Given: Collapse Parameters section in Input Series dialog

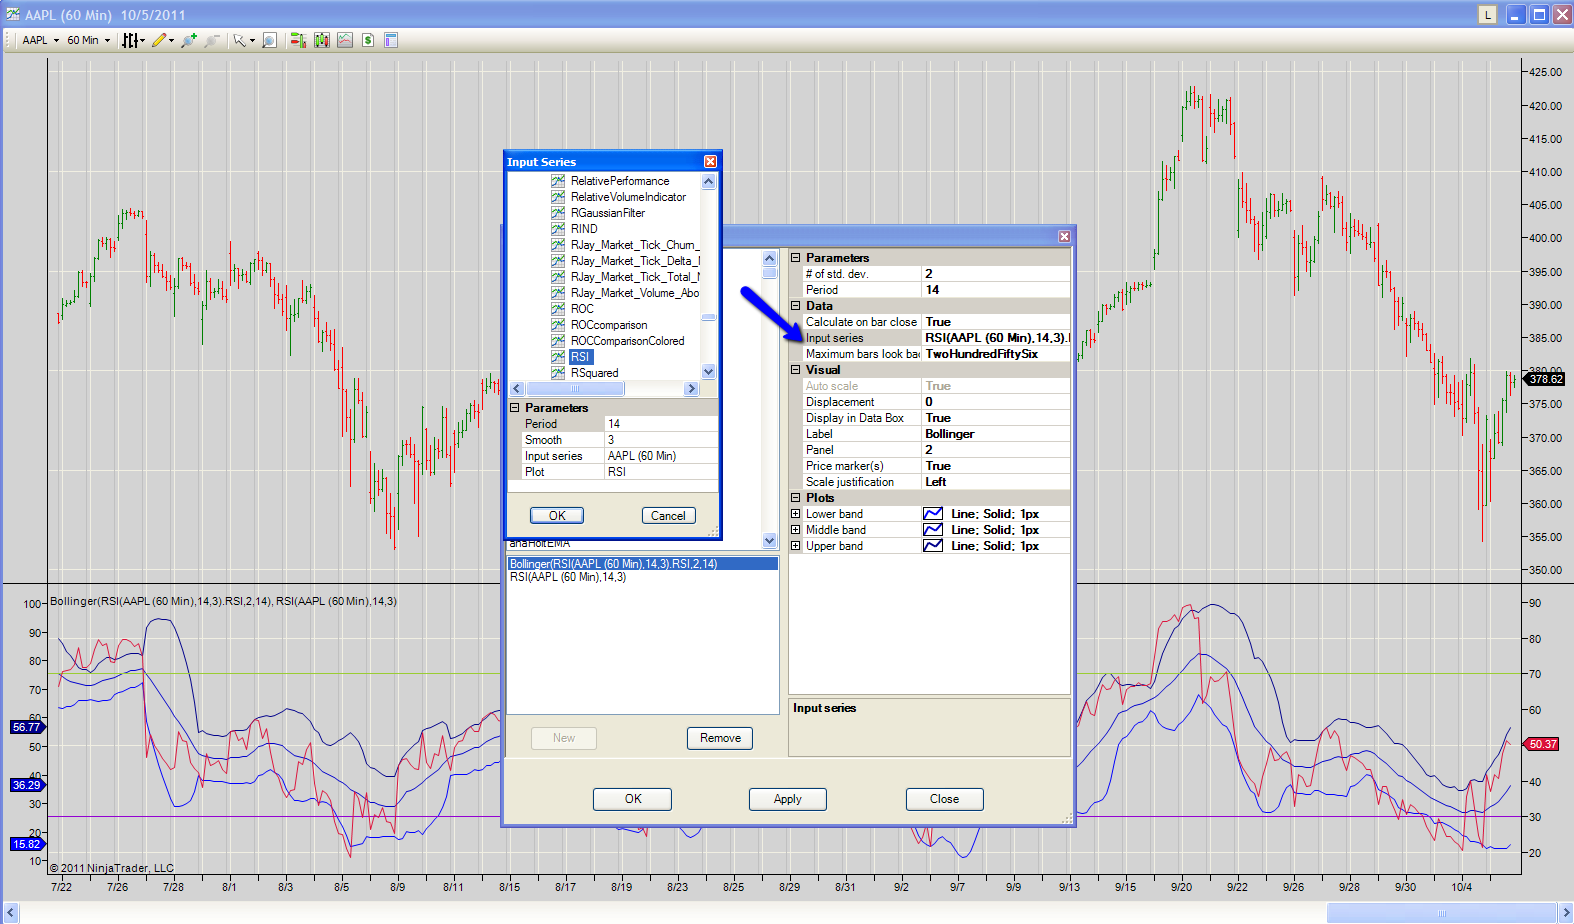Looking at the screenshot, I should [515, 408].
